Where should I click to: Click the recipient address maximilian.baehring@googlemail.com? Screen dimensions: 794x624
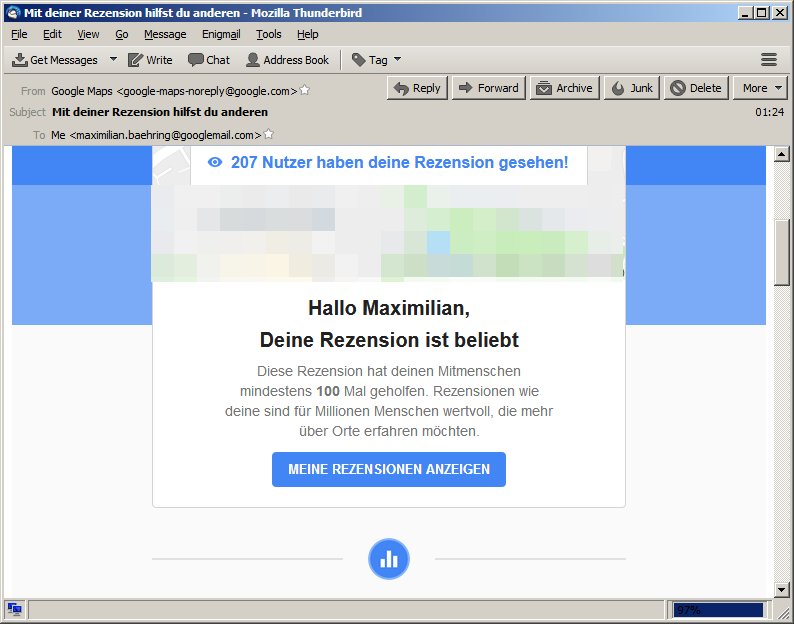(x=166, y=135)
